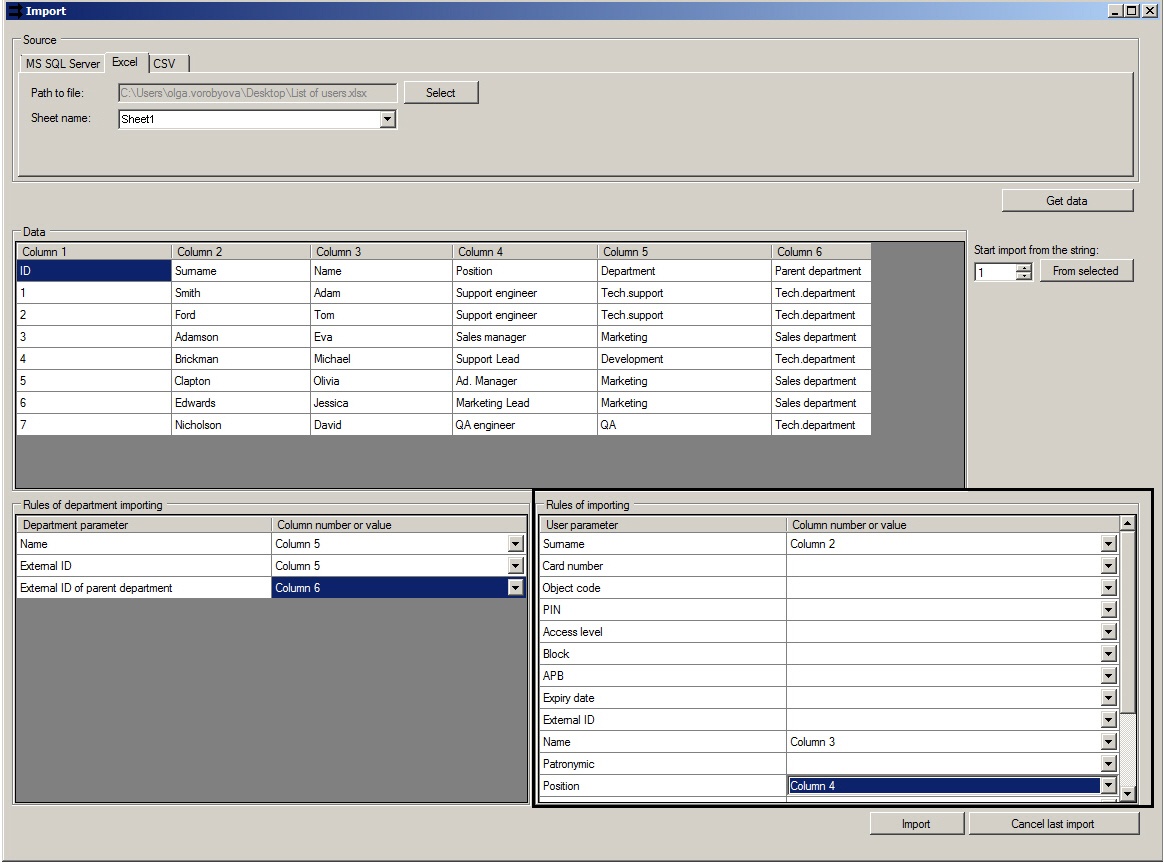Increase the start import string number
This screenshot has height=863, width=1164.
[x=1023, y=267]
